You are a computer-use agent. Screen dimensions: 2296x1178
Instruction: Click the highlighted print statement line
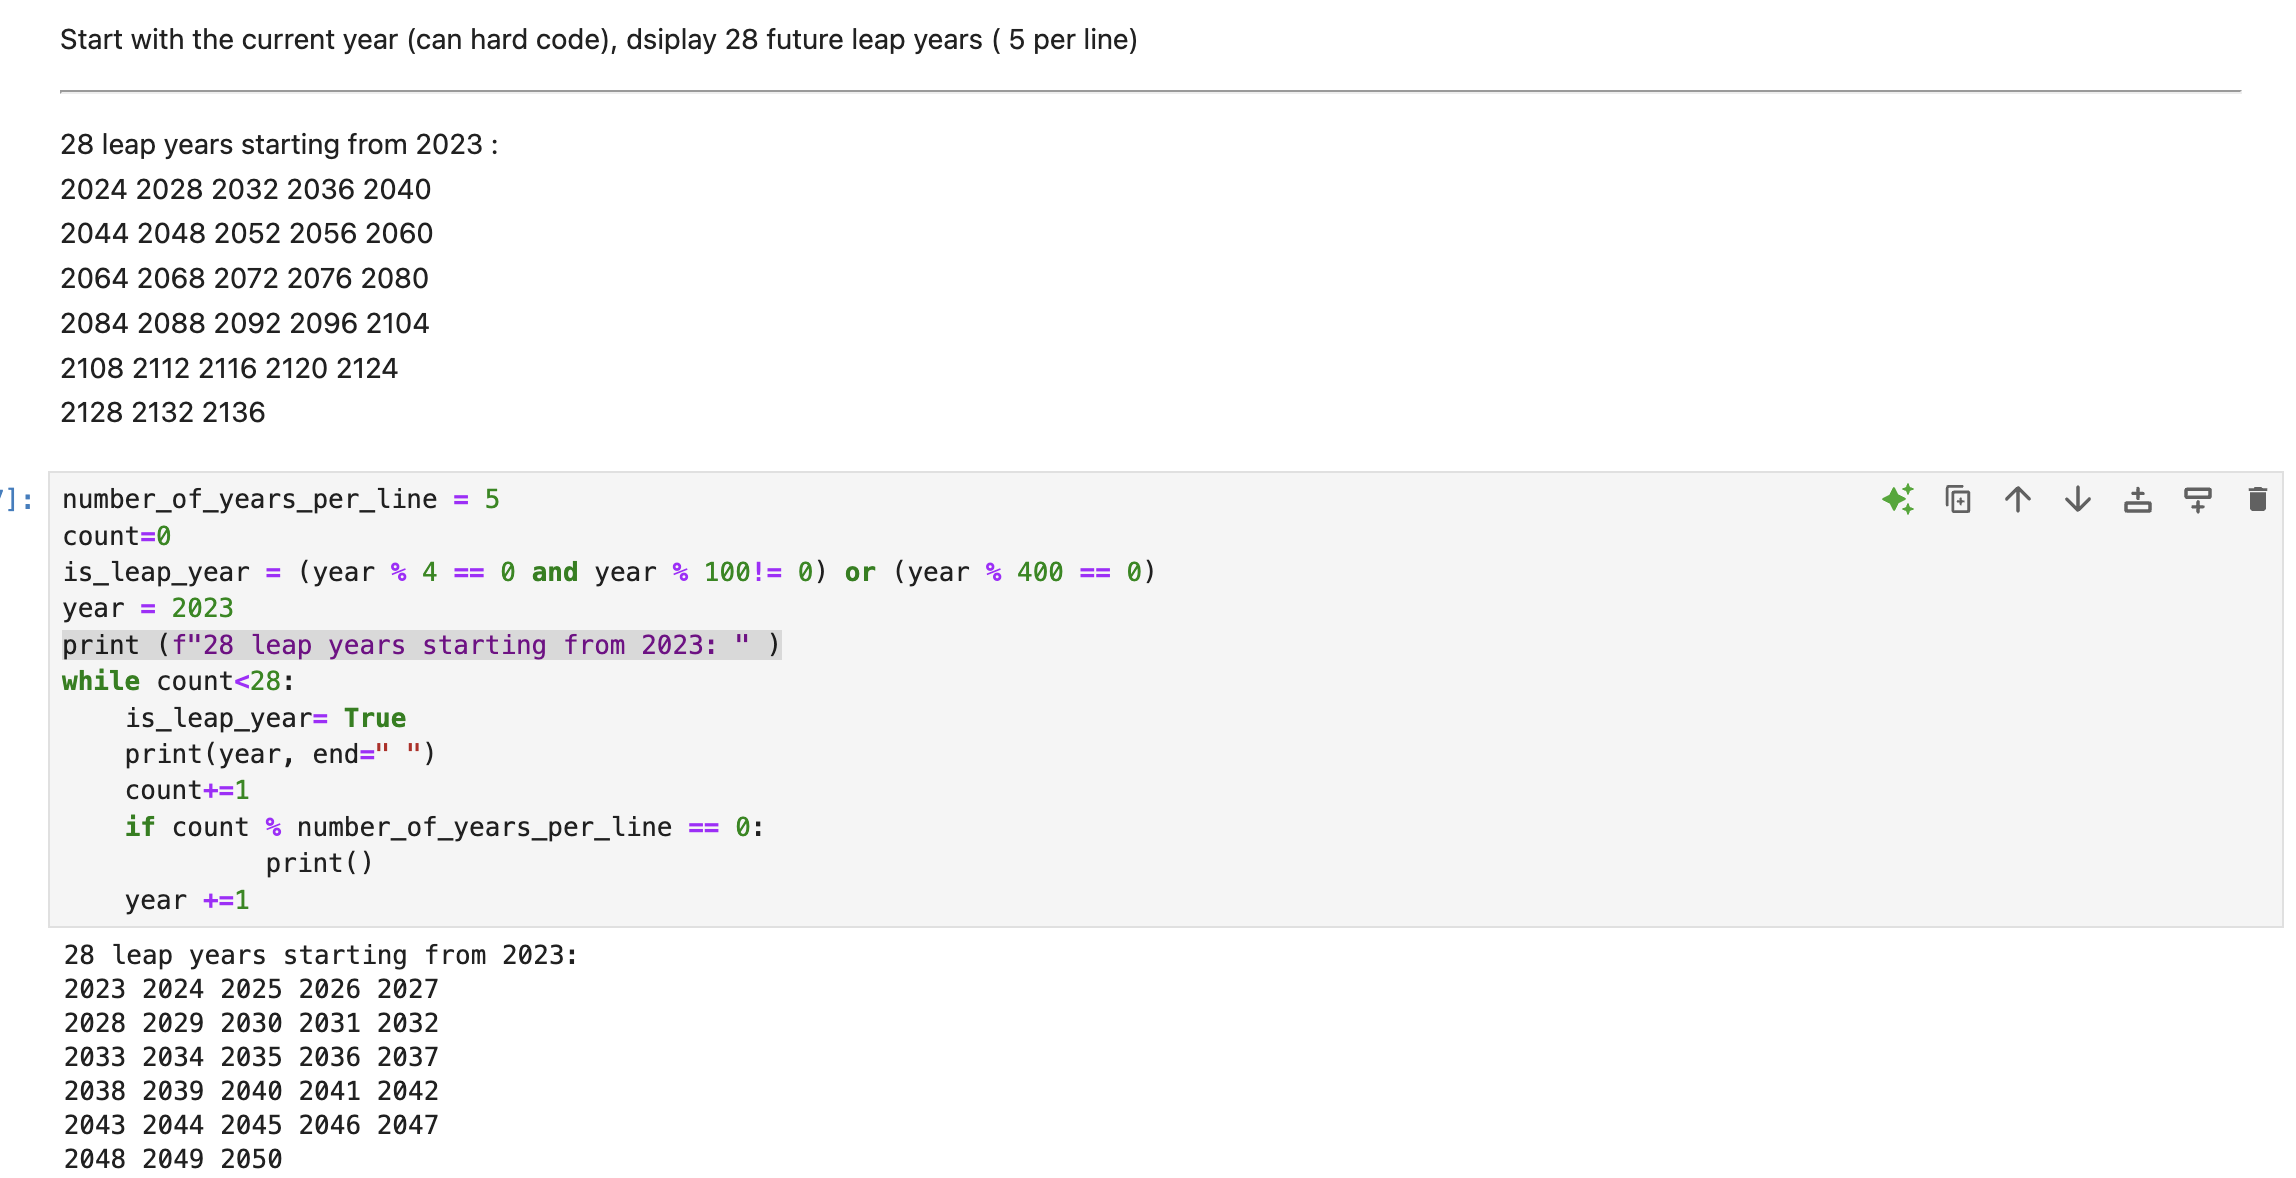pos(420,645)
